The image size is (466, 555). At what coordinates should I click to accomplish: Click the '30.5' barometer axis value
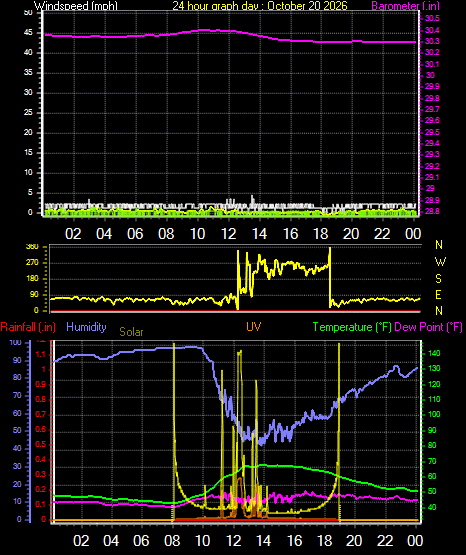tap(432, 19)
